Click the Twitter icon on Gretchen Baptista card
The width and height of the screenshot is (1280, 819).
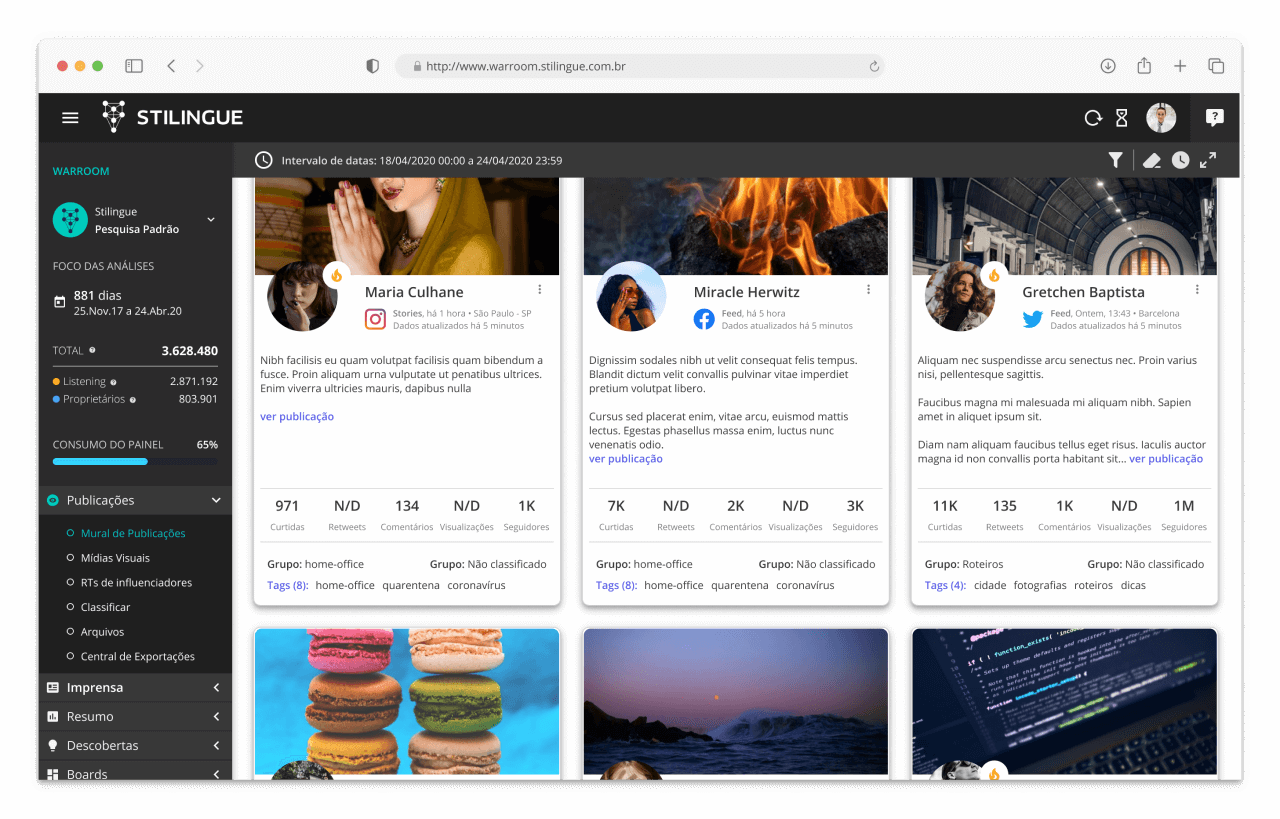pyautogui.click(x=1033, y=320)
